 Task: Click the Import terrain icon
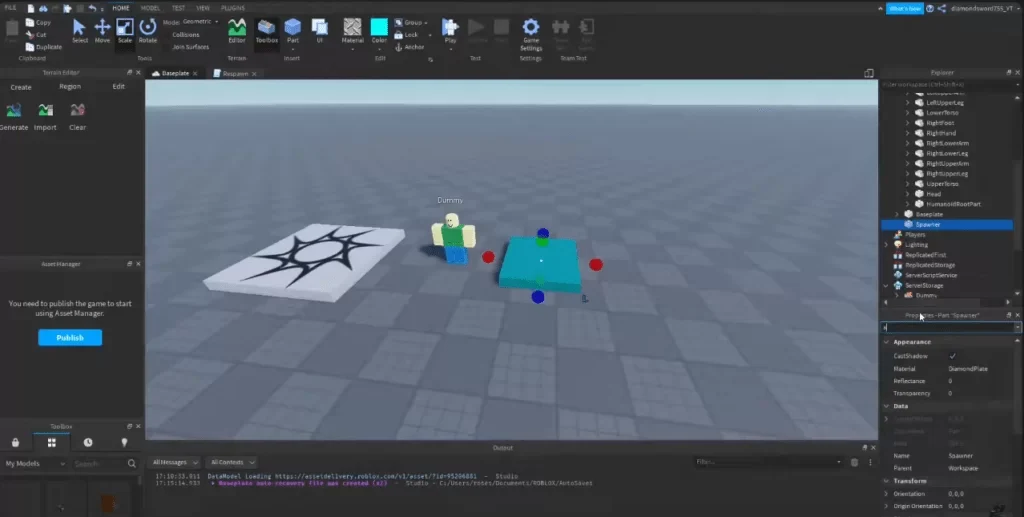[45, 110]
